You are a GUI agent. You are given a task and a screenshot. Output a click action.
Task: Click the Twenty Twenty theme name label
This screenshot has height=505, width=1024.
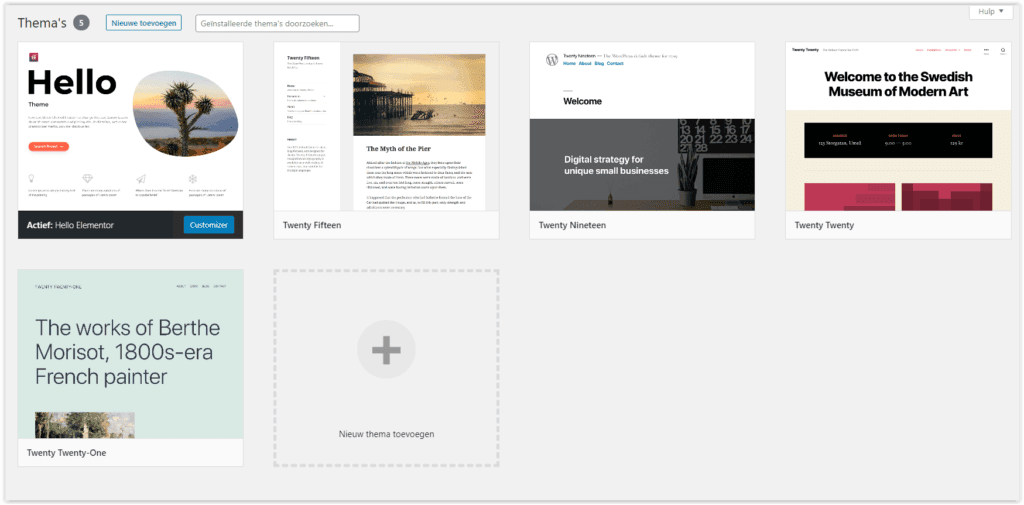coord(824,226)
